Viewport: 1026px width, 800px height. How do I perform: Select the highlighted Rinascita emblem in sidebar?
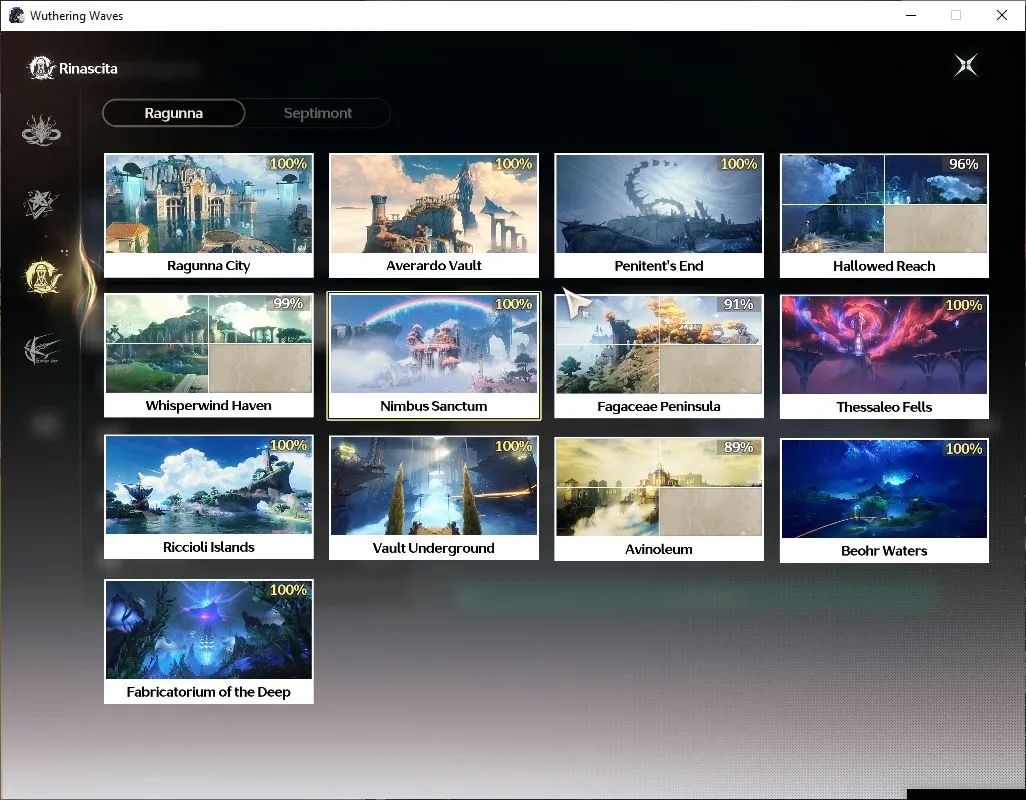(43, 276)
